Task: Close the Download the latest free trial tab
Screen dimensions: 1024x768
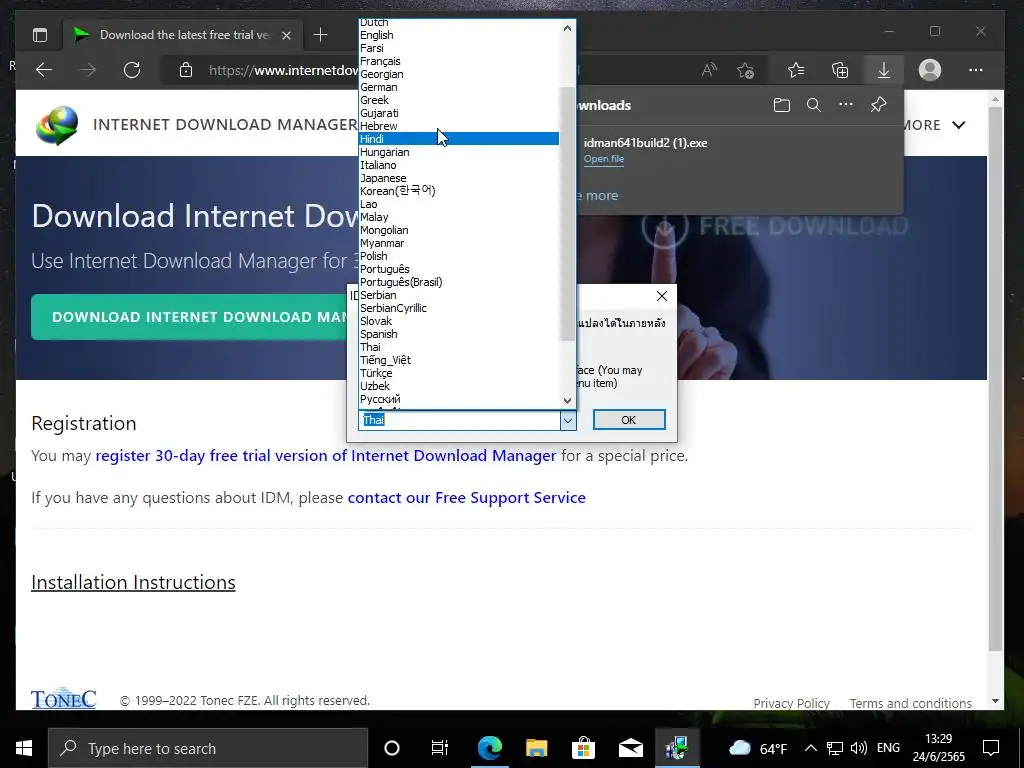Action: tap(286, 35)
